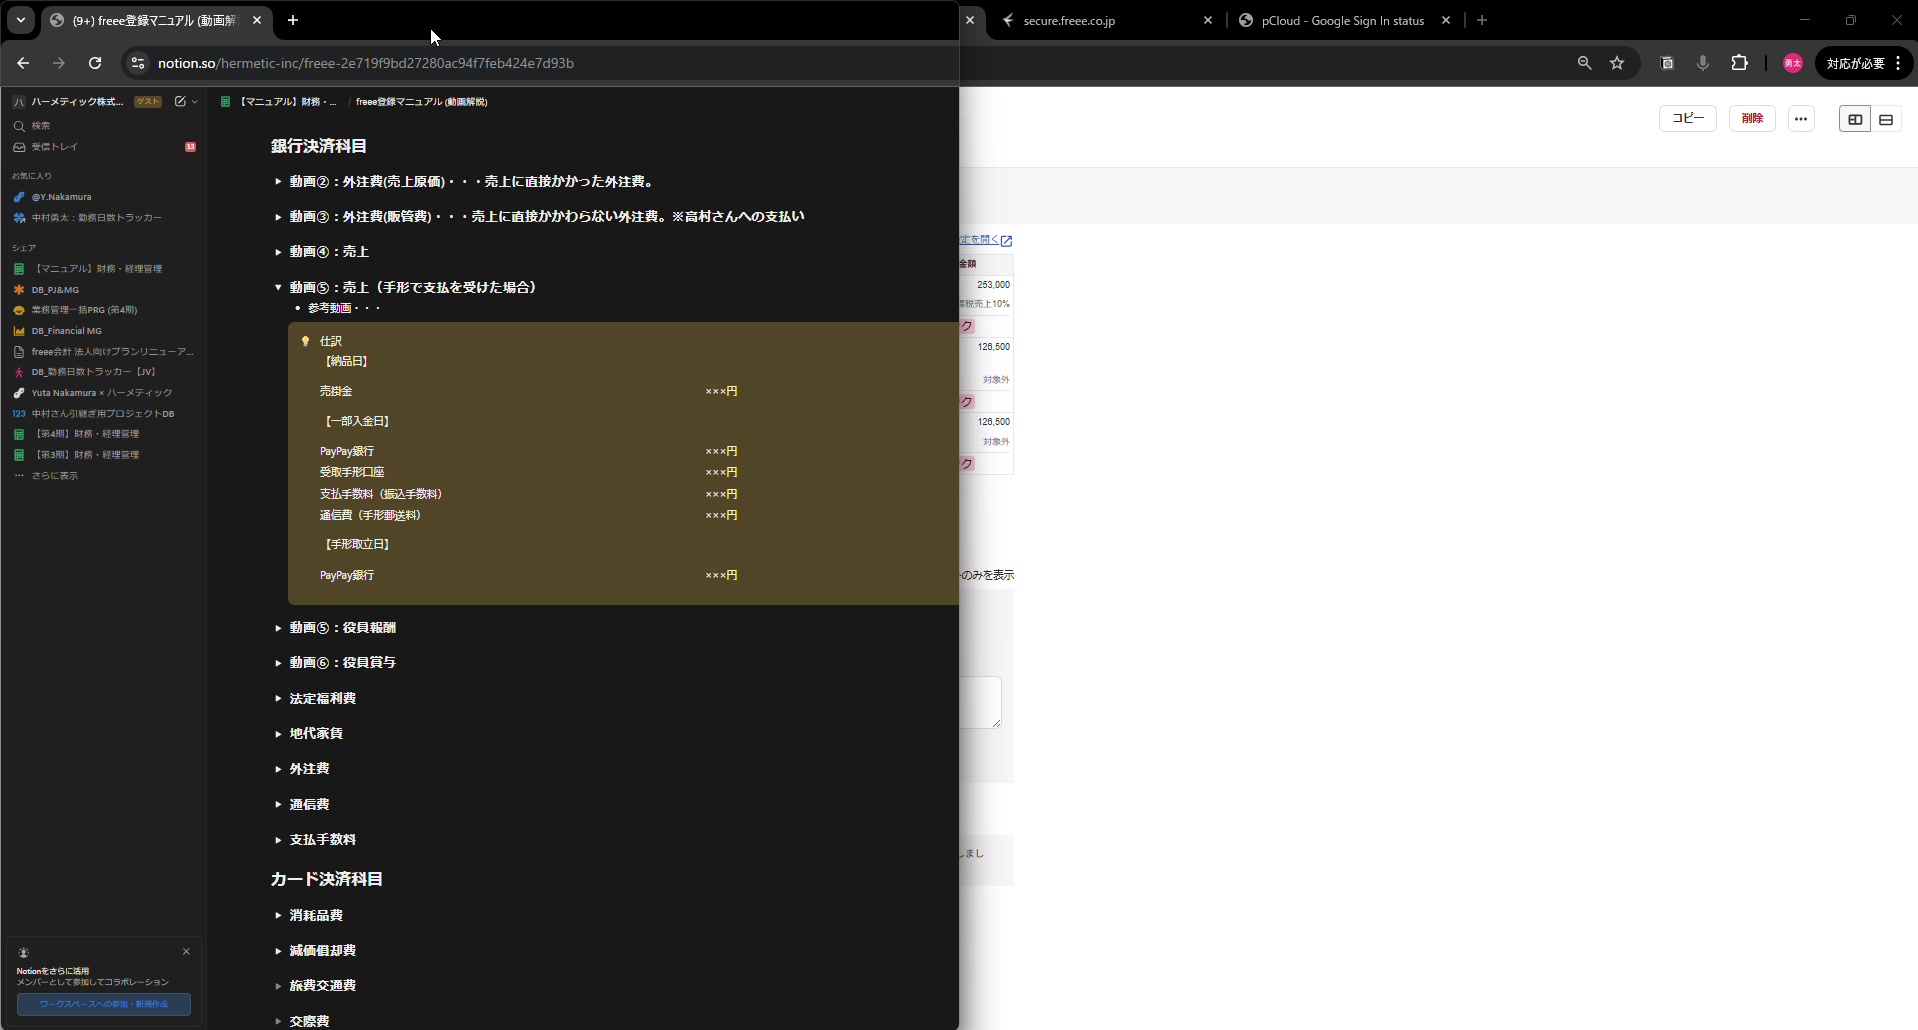Viewport: 1918px width, 1030px height.
Task: Switch to split column view toggle
Action: (1855, 119)
